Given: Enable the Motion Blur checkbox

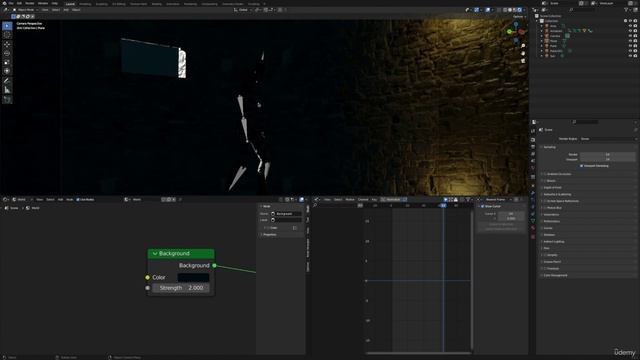Looking at the screenshot, I should pyautogui.click(x=545, y=208).
